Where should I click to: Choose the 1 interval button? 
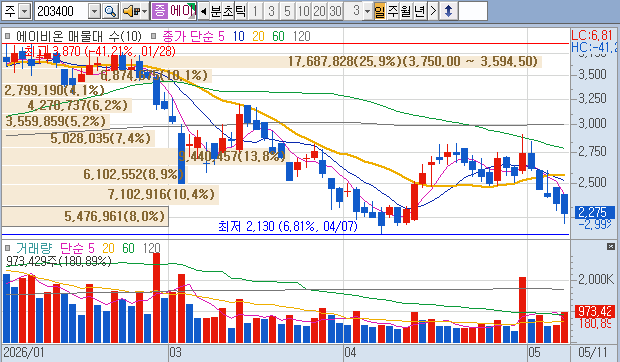[x=255, y=11]
